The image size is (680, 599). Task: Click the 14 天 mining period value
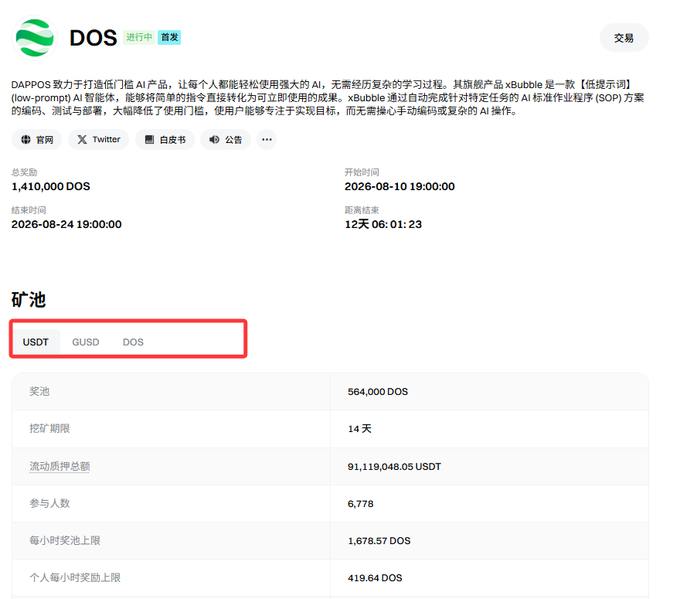(x=360, y=429)
